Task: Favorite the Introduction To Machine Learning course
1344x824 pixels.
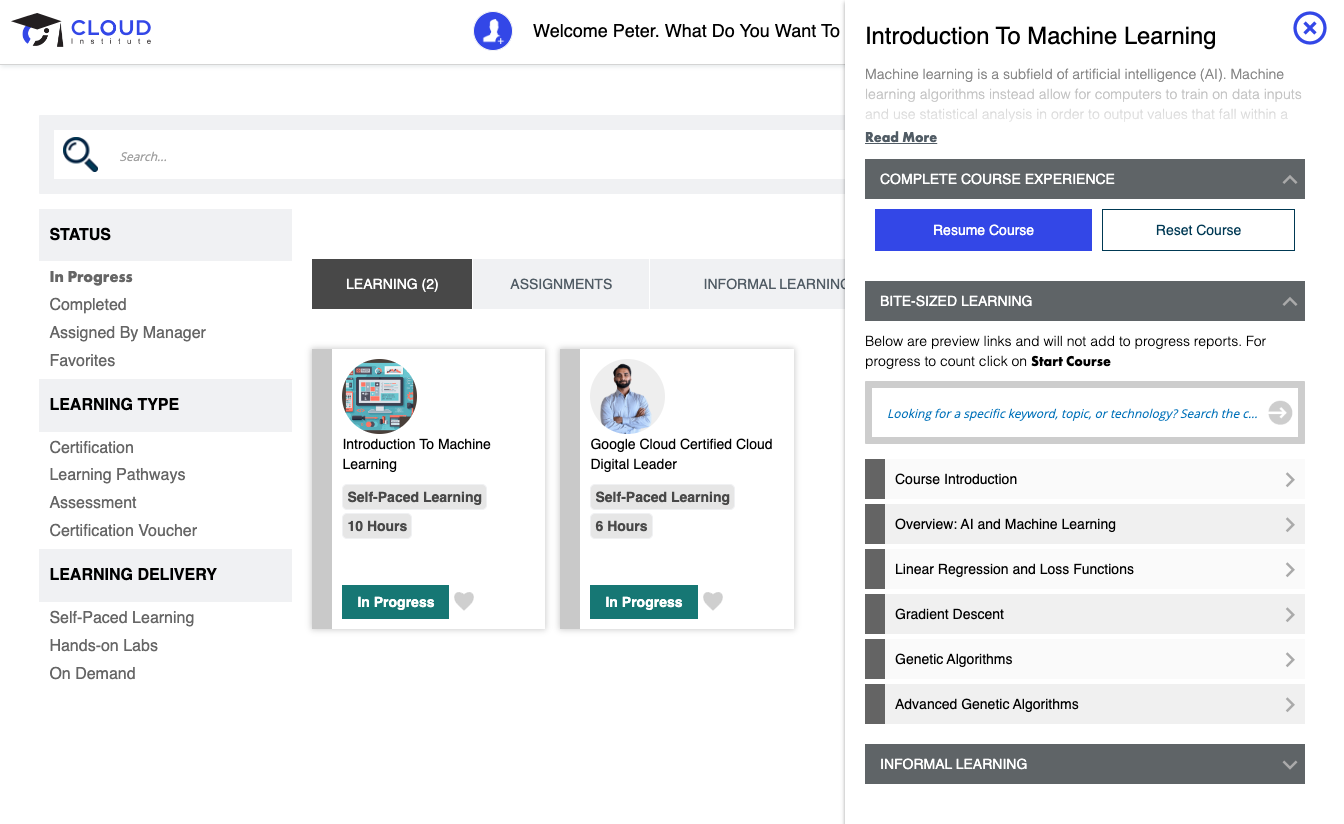Action: (463, 601)
